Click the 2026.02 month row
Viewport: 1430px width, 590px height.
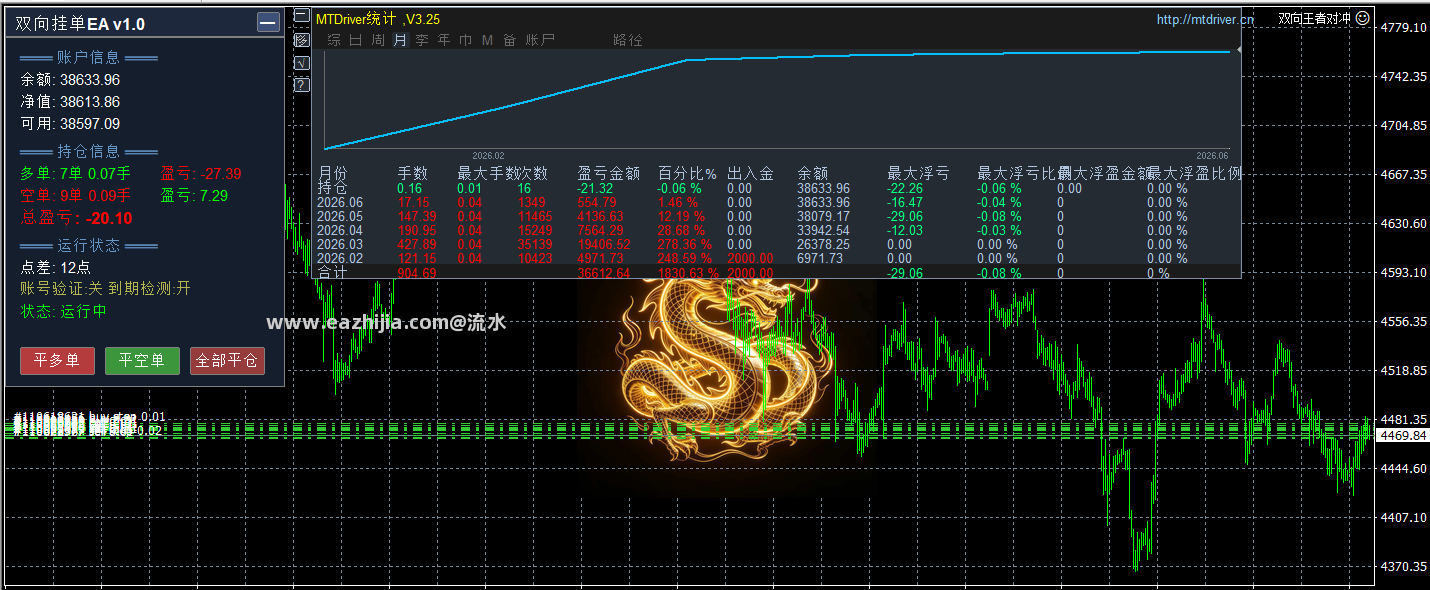tap(778, 258)
